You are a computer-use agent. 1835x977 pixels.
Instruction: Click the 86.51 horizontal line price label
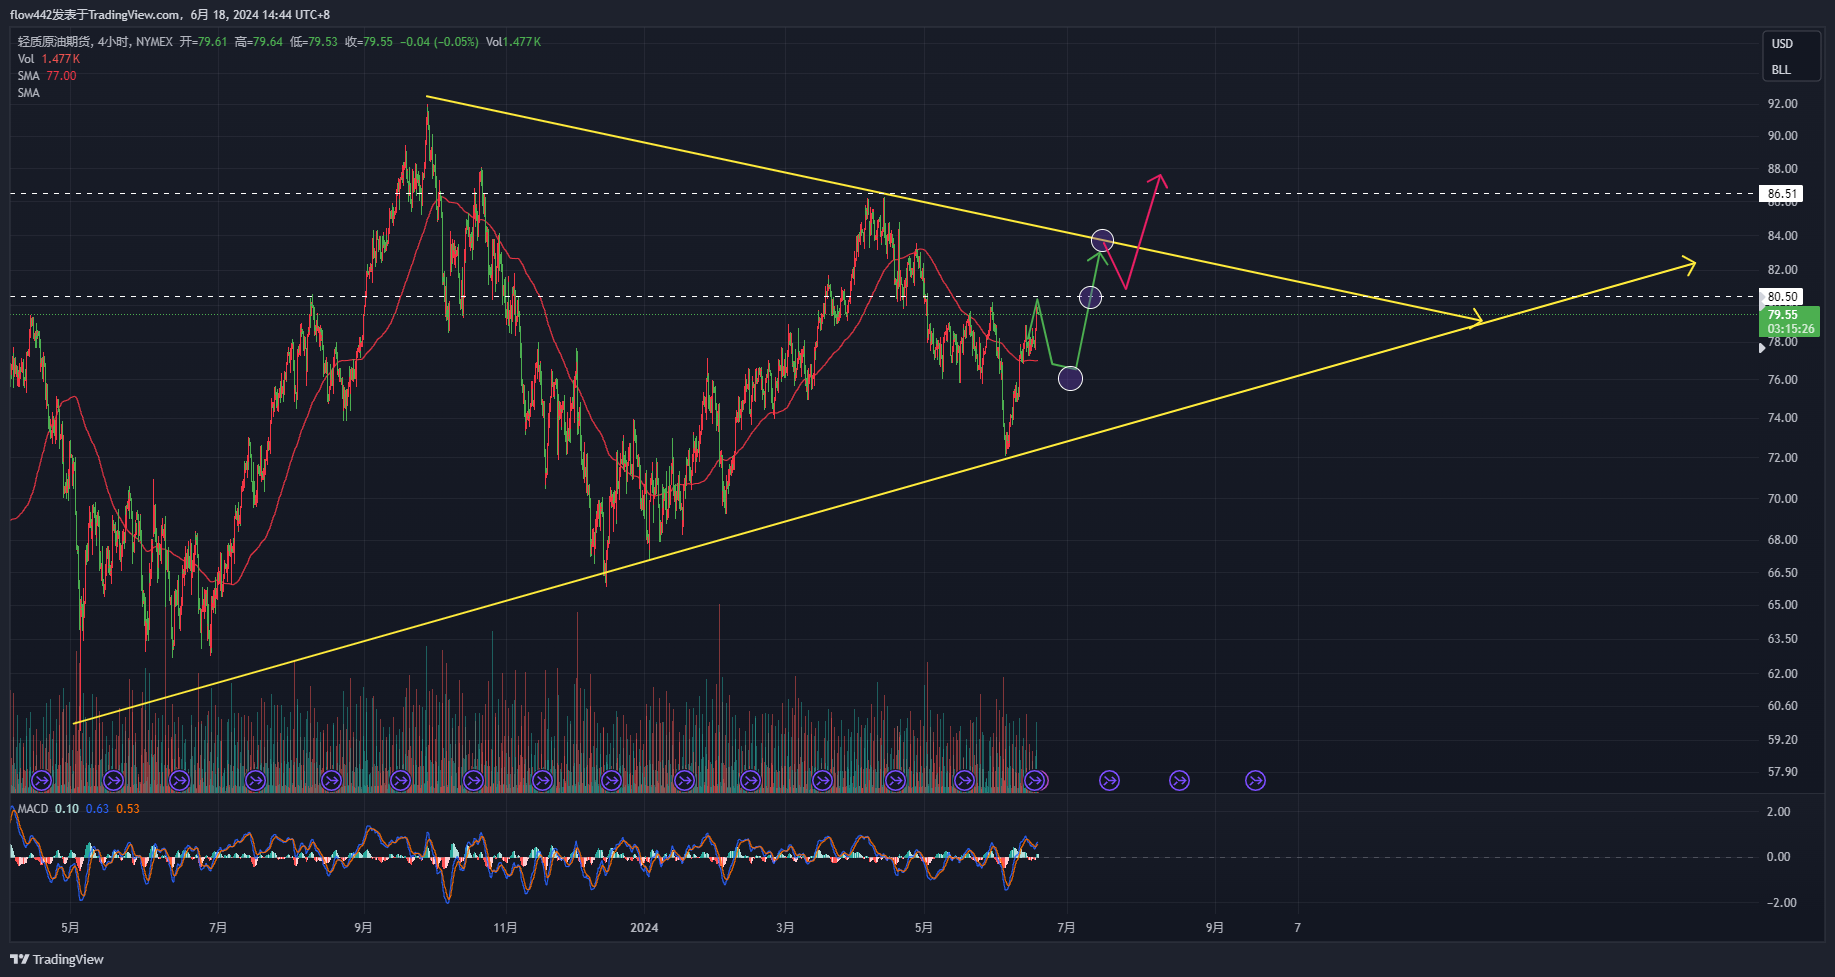pos(1782,194)
